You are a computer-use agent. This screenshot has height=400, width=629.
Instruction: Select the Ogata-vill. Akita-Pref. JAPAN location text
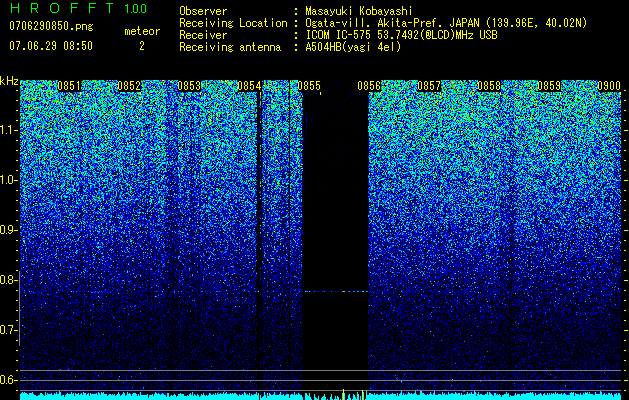[446, 23]
